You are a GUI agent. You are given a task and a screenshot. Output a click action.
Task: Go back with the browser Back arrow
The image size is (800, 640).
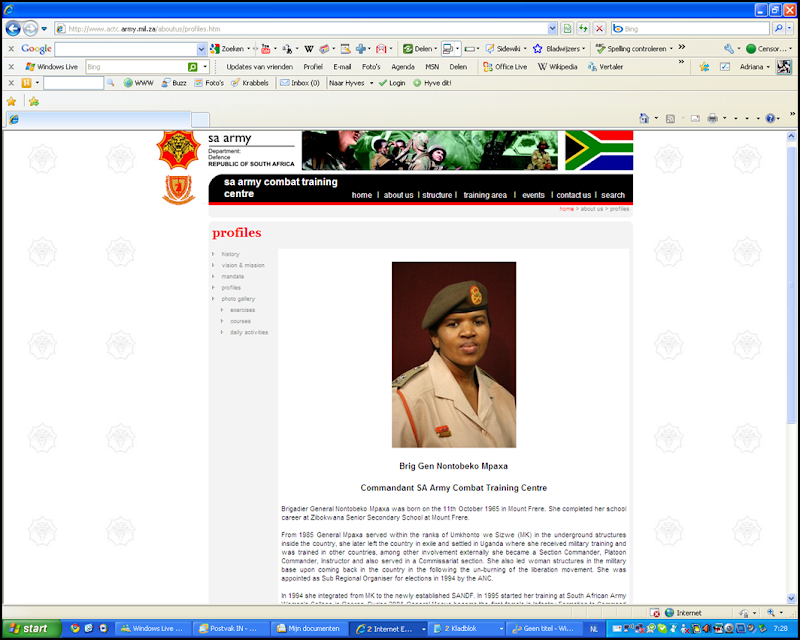pyautogui.click(x=13, y=29)
